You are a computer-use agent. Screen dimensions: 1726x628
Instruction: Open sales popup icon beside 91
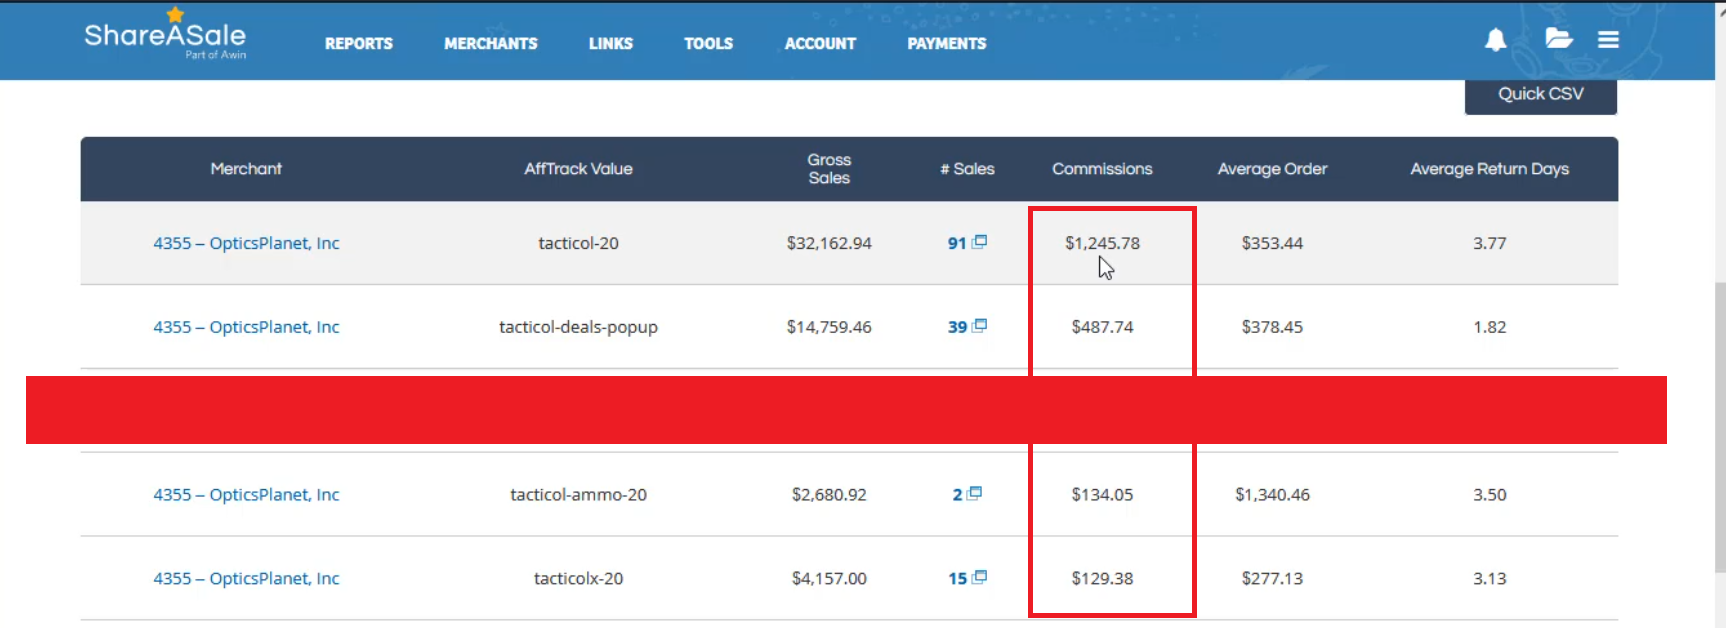pyautogui.click(x=980, y=242)
